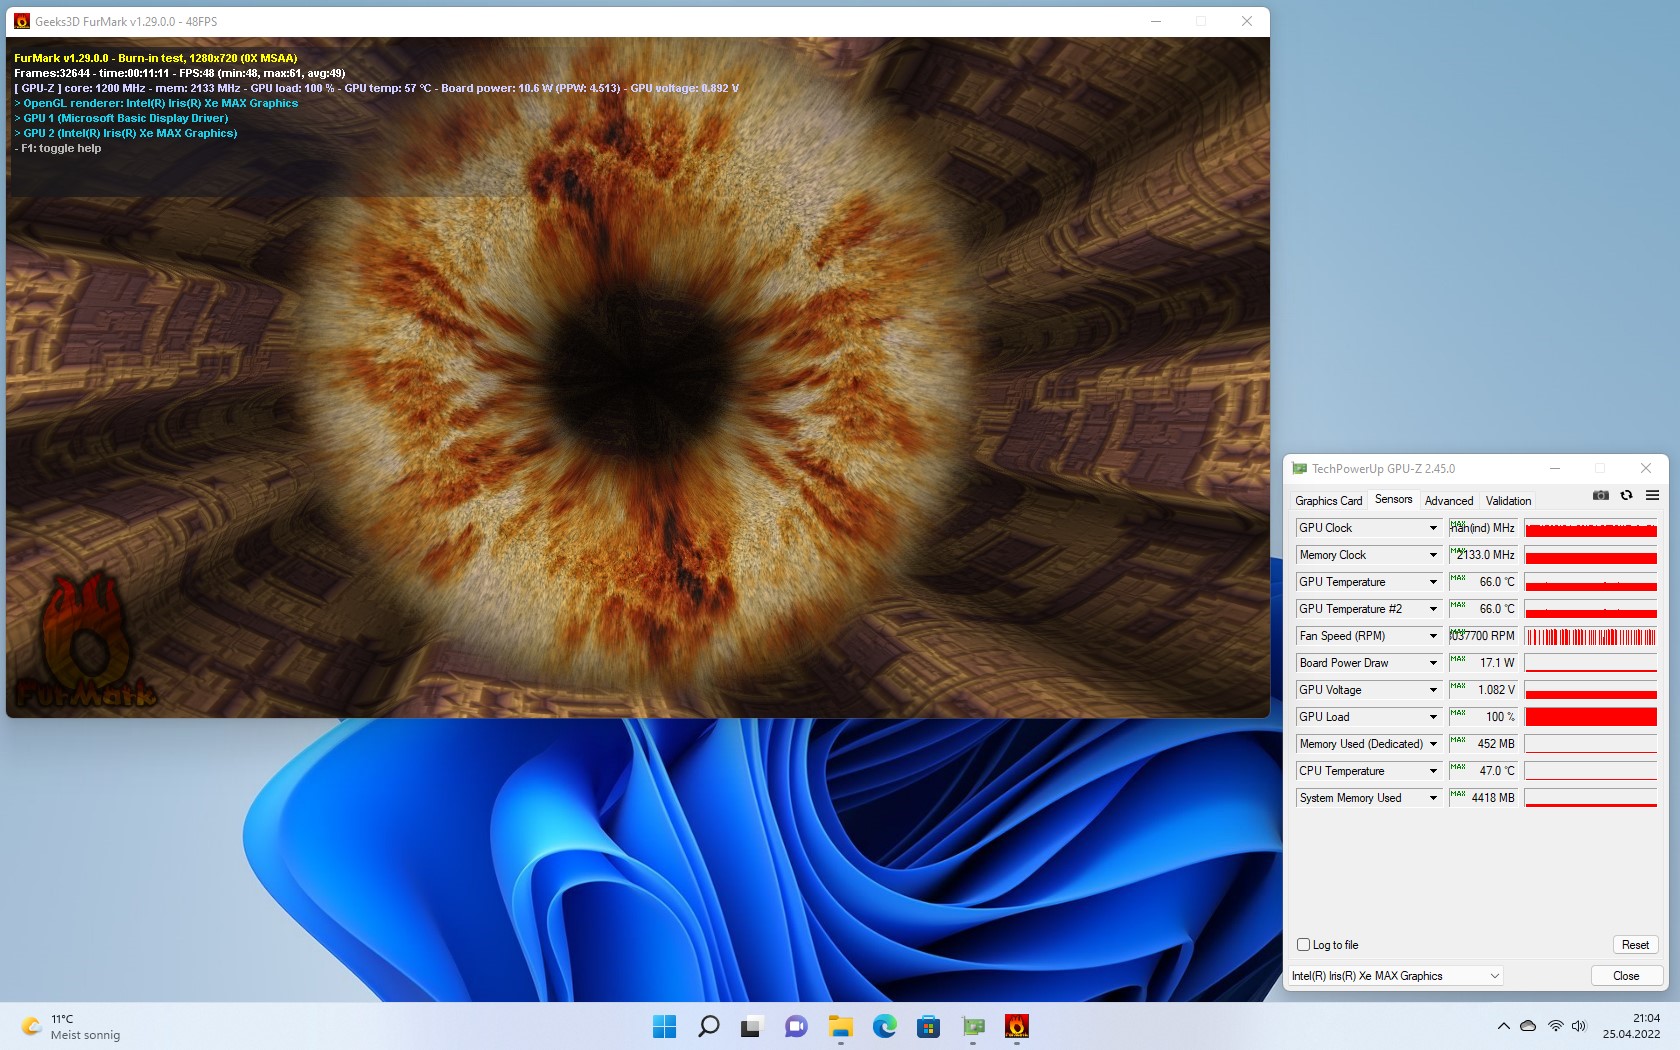The height and width of the screenshot is (1050, 1680).
Task: Open the clock and date flyout
Action: point(1631,1026)
